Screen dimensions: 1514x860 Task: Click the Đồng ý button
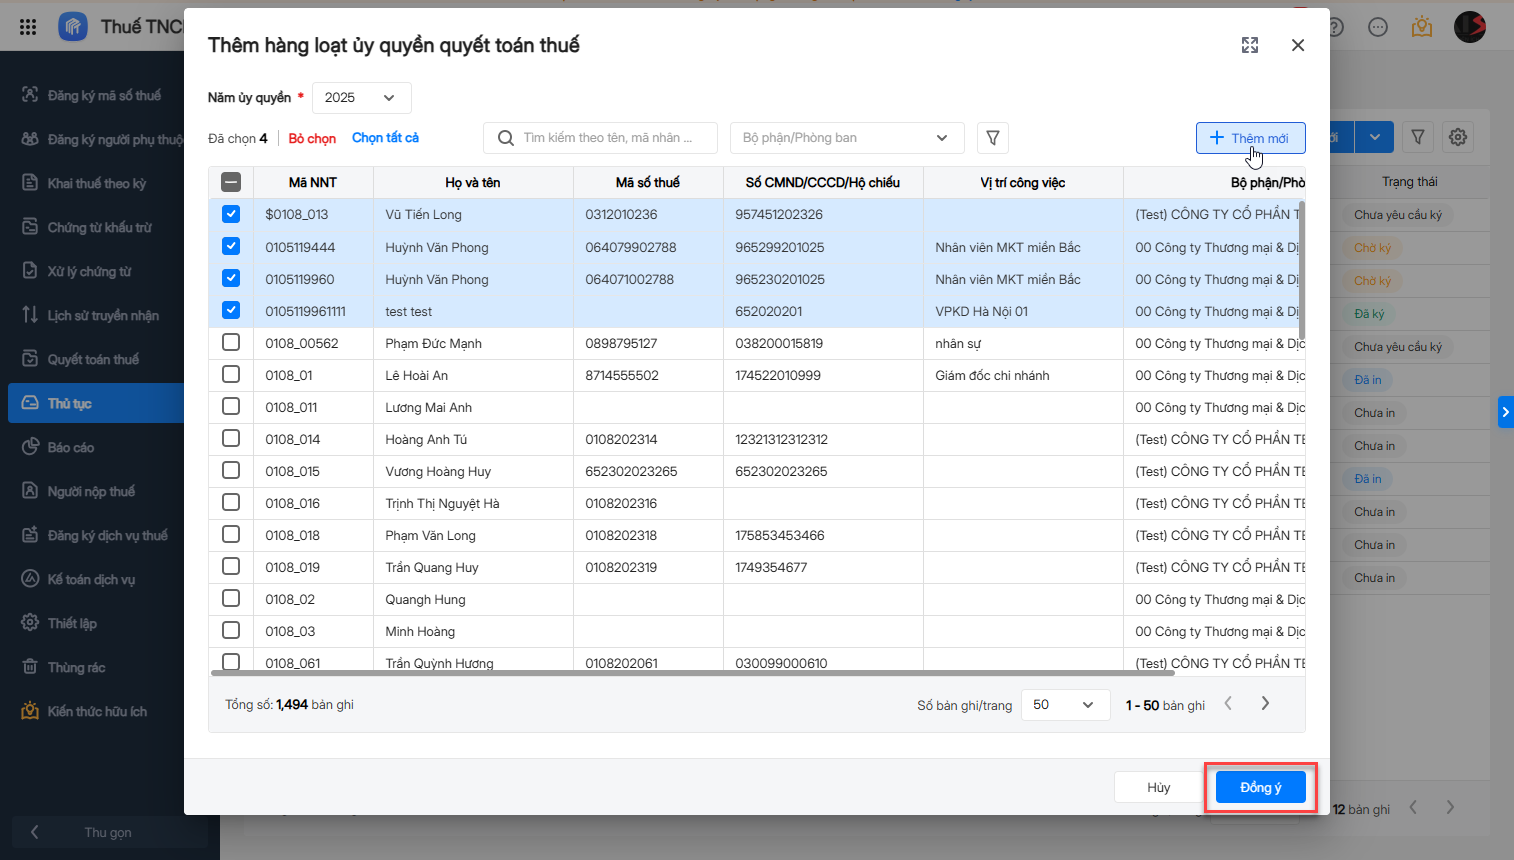pos(1260,787)
